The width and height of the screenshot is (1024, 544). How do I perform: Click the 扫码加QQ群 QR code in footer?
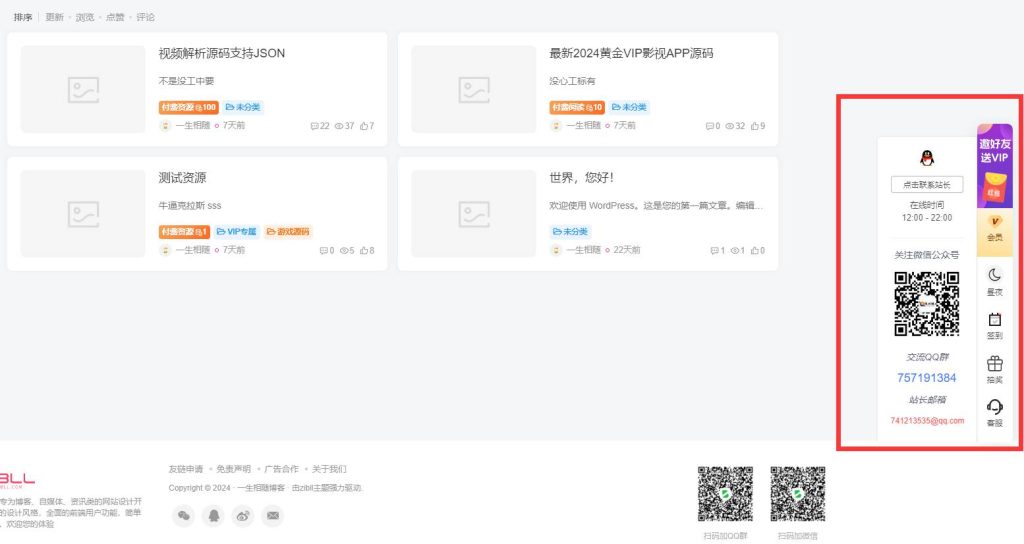(x=725, y=494)
